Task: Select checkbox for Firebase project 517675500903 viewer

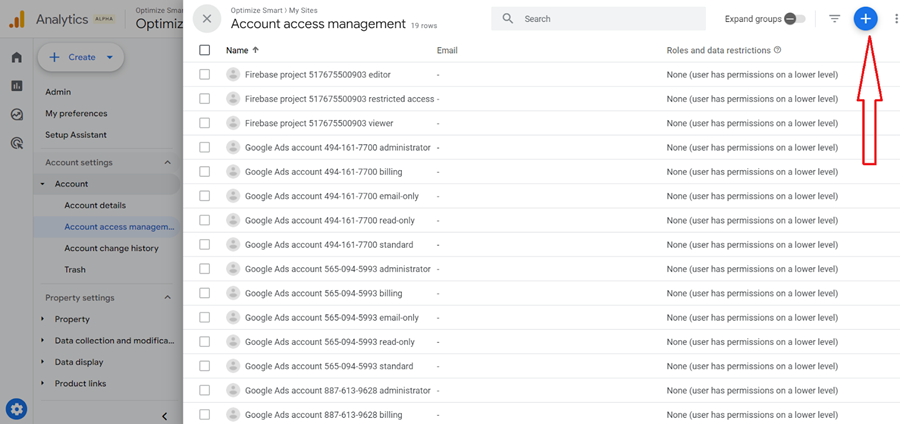Action: tap(205, 123)
